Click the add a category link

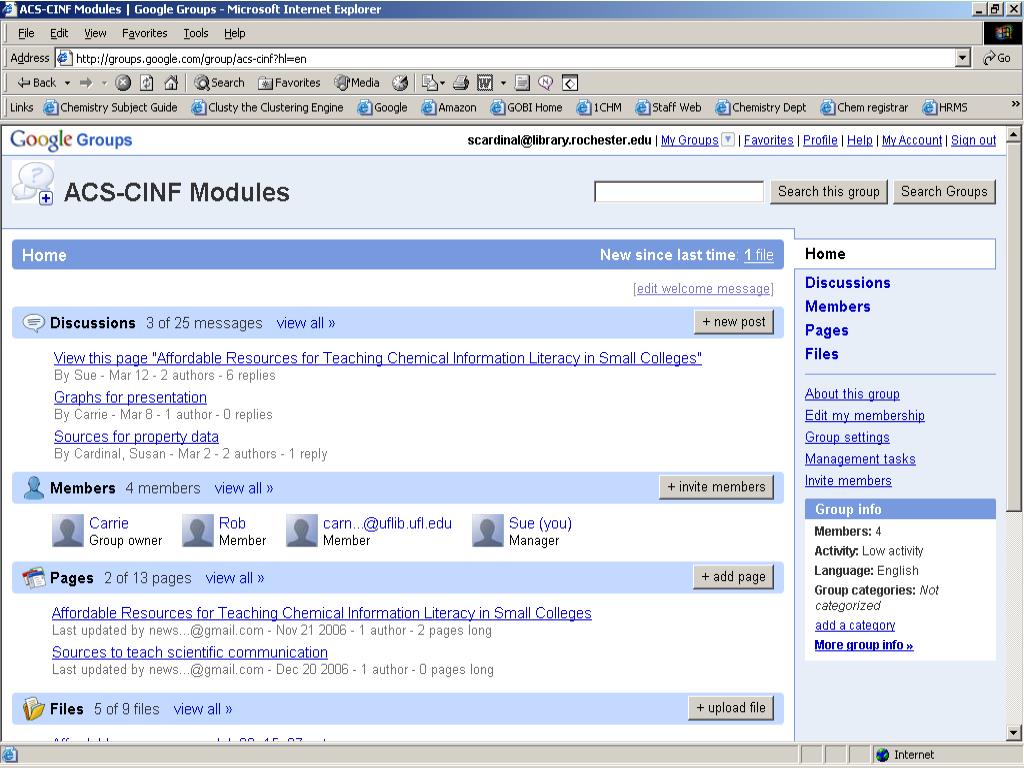click(x=855, y=626)
